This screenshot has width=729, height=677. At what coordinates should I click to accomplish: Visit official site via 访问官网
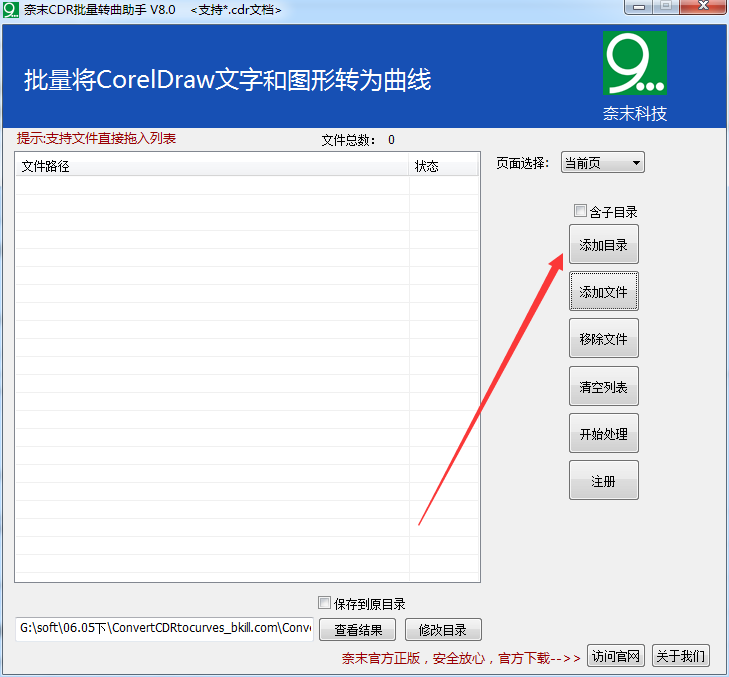click(x=616, y=656)
